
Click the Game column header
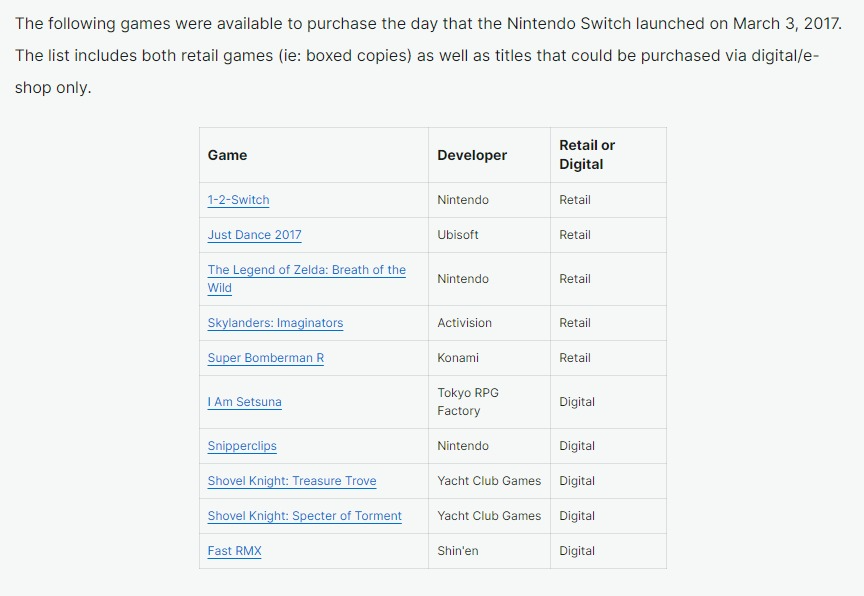(227, 155)
